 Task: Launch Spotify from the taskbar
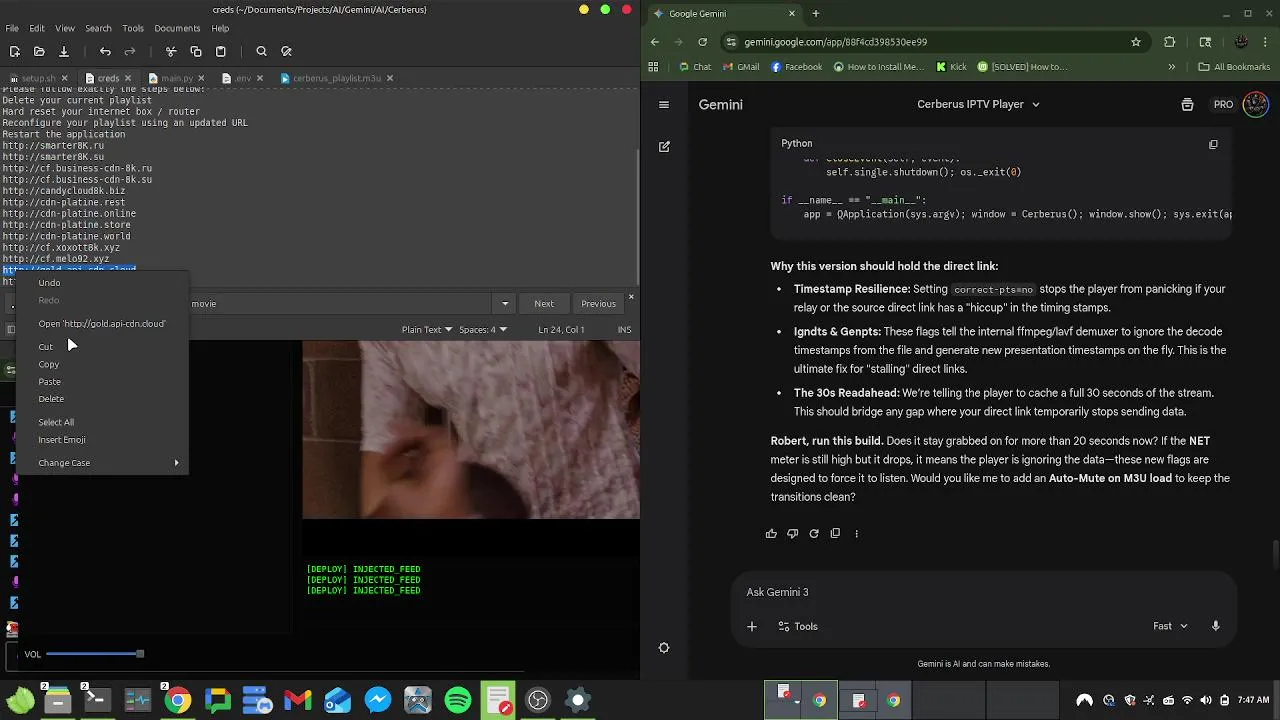(458, 700)
